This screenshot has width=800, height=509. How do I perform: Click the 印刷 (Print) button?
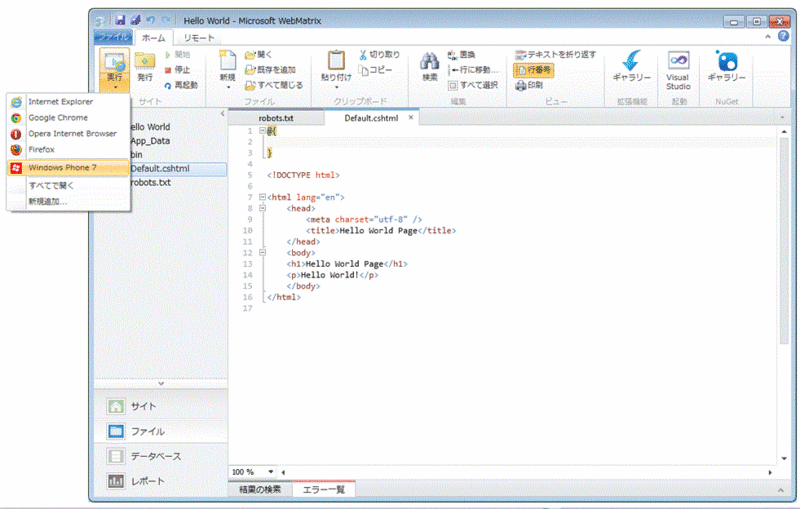click(529, 85)
